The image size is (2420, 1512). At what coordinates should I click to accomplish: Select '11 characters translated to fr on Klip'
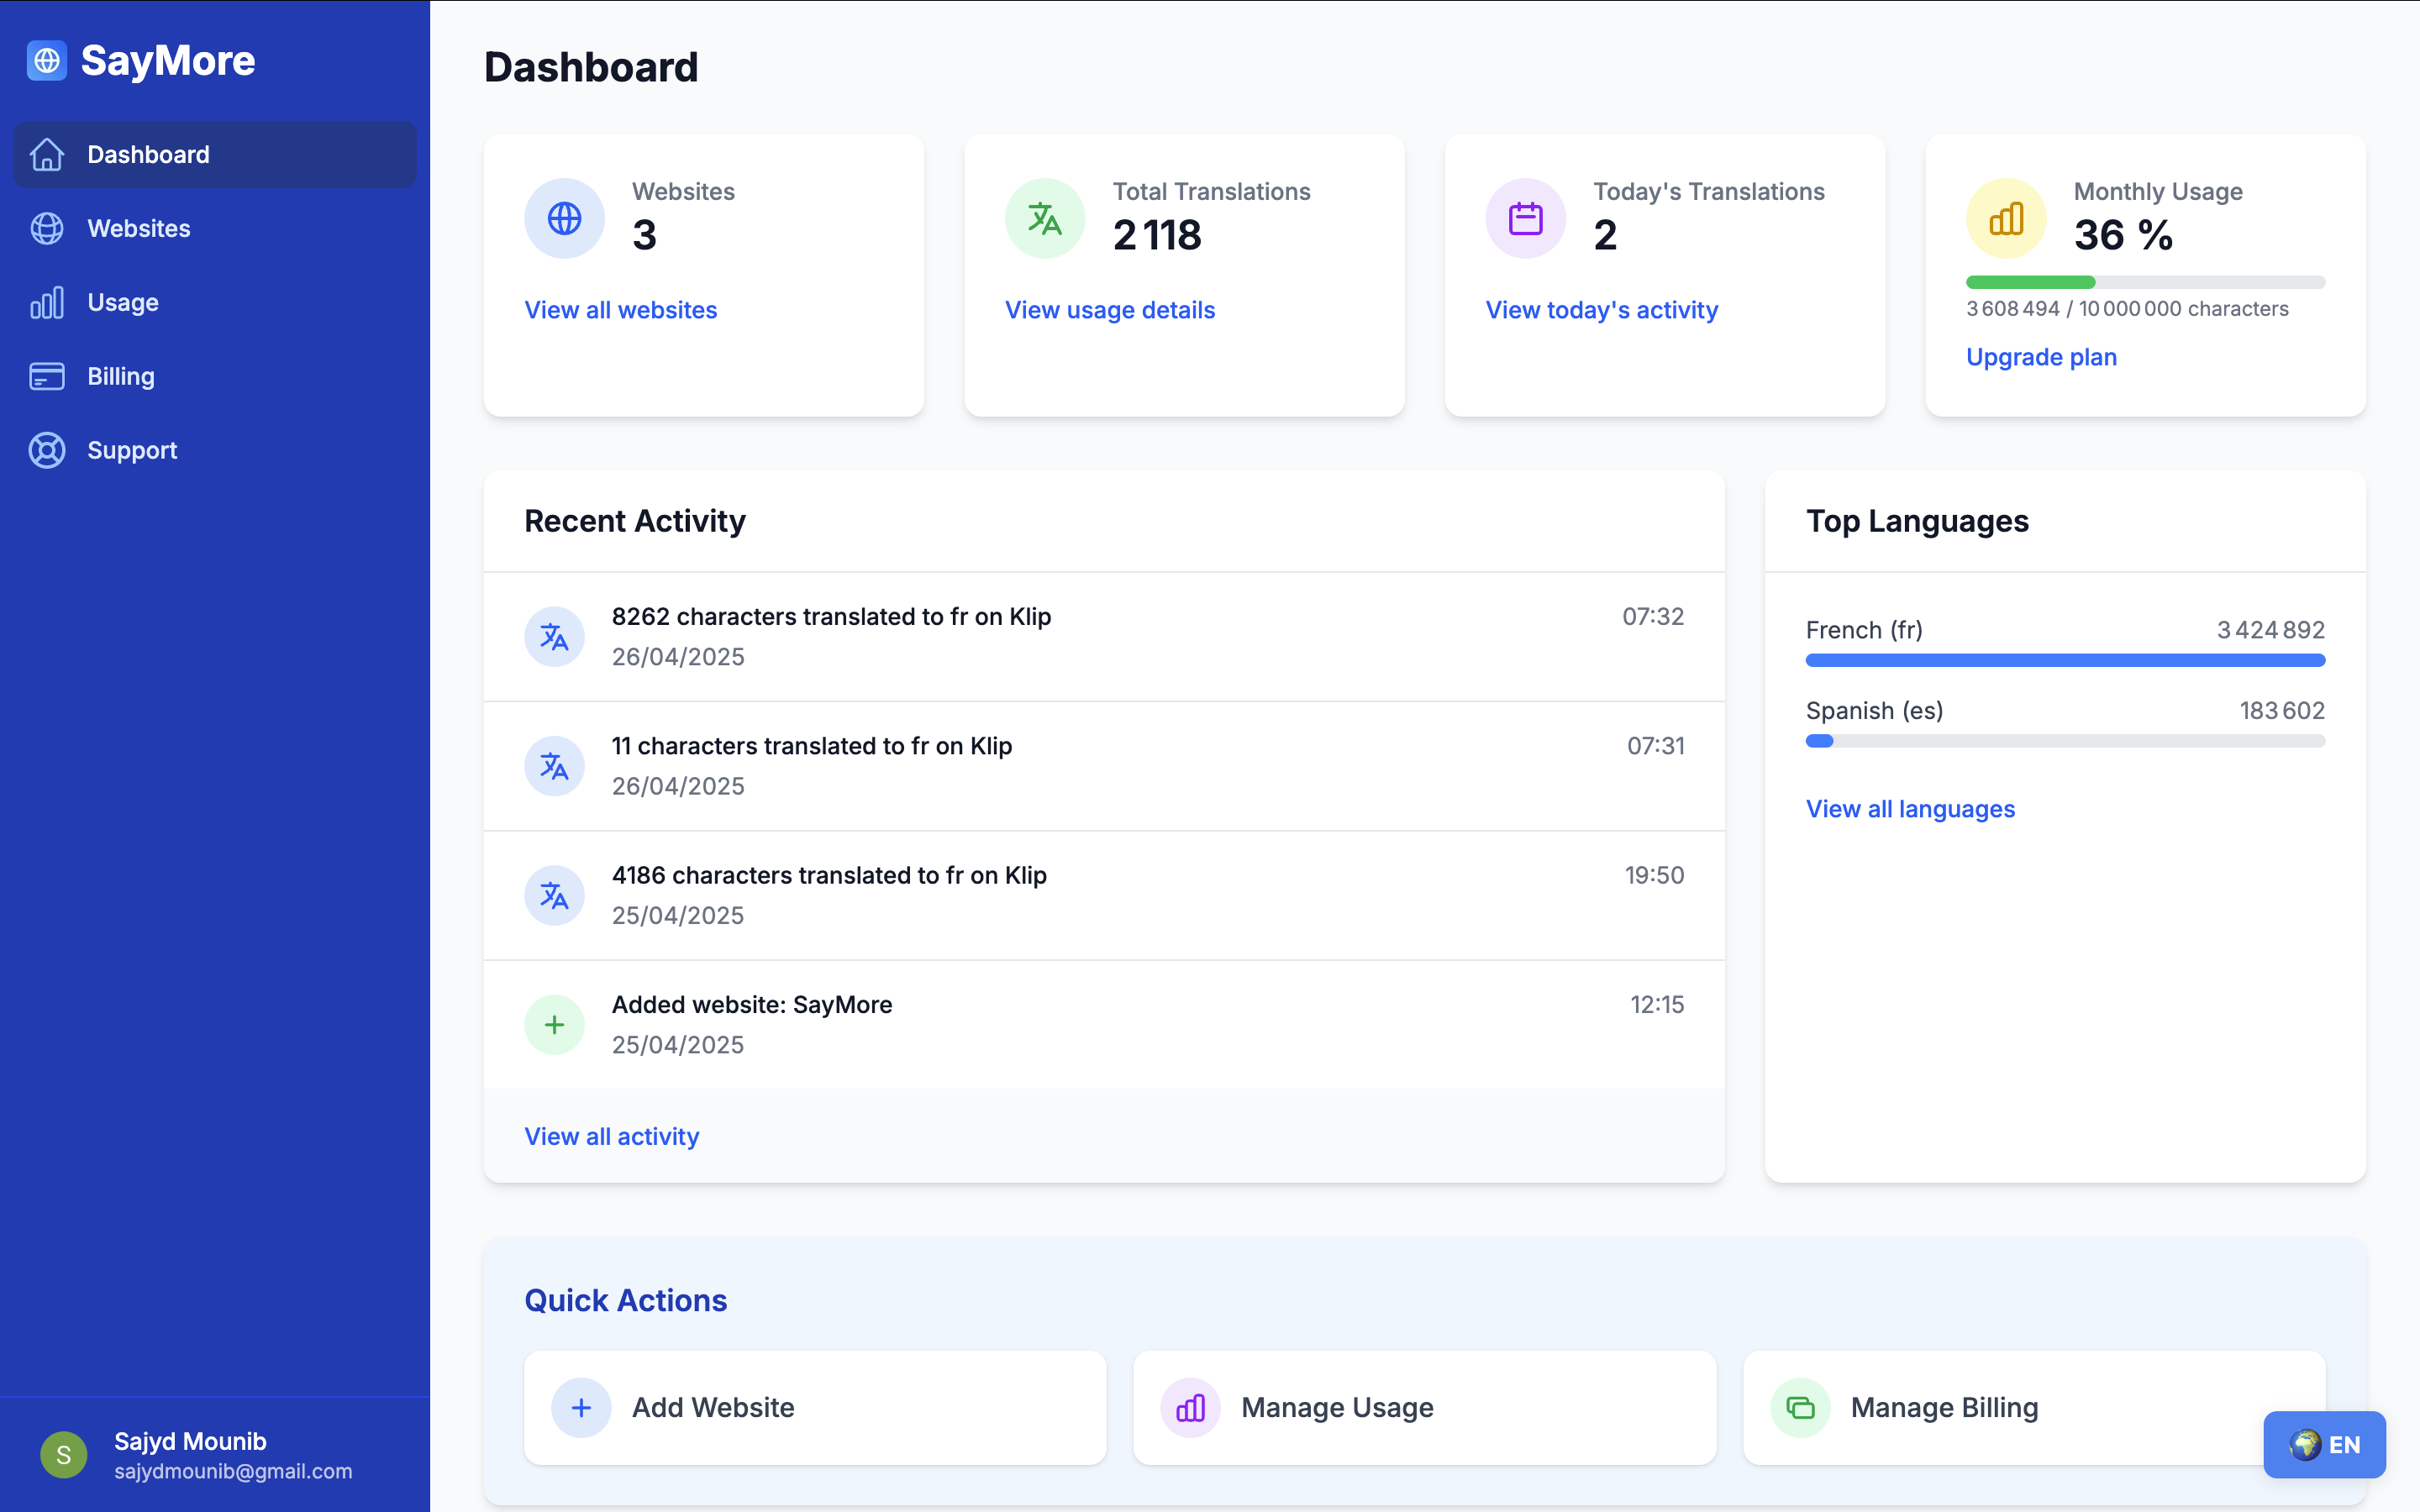[x=812, y=746]
